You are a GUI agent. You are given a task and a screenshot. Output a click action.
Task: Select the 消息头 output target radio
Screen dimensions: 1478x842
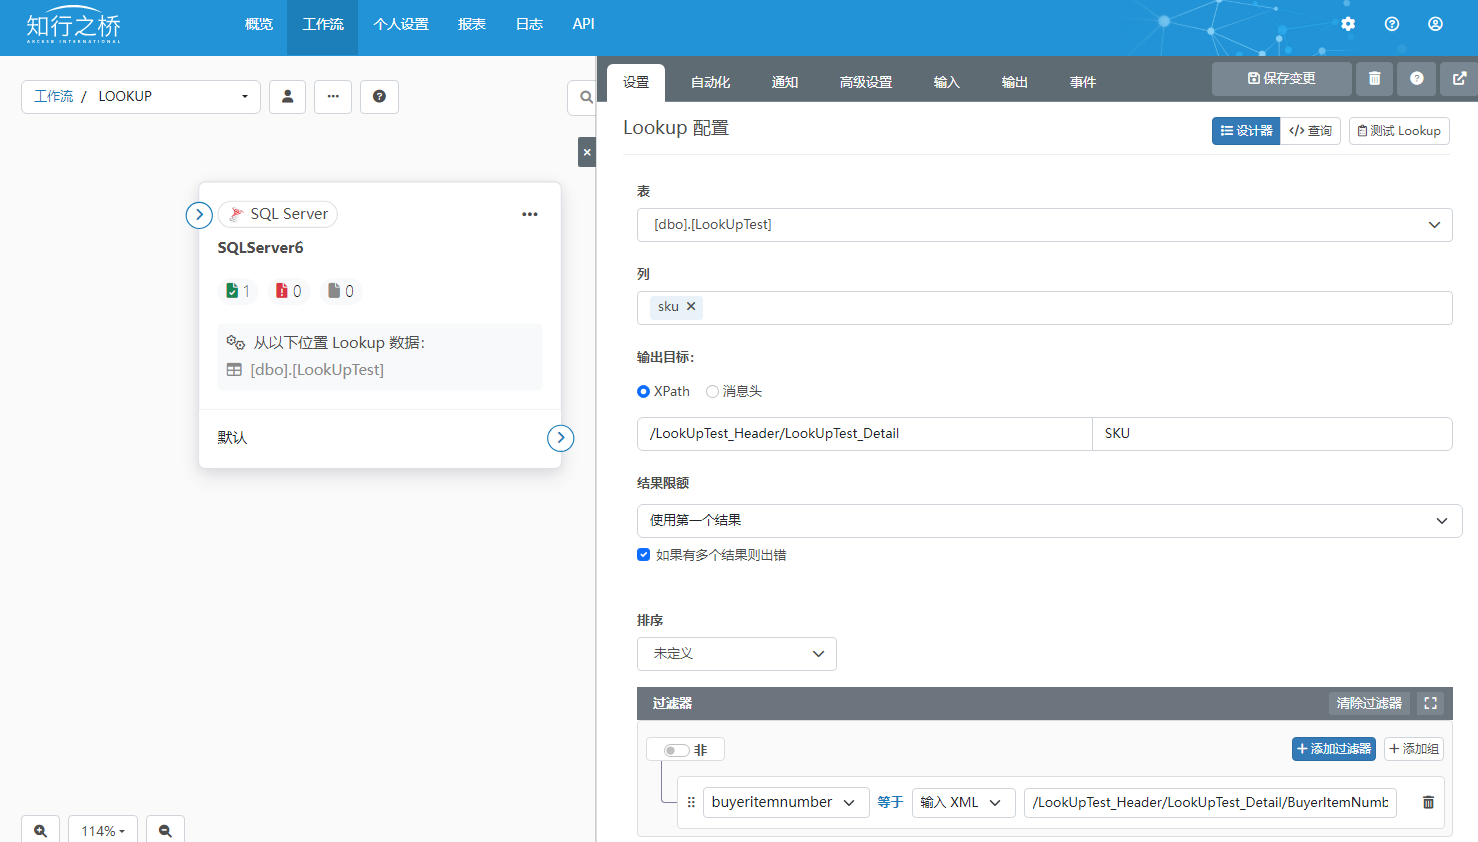[712, 392]
